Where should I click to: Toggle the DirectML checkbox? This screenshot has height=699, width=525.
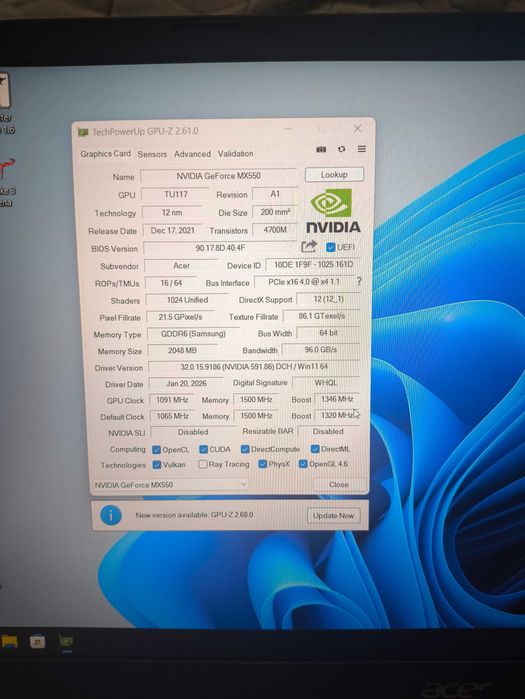(x=315, y=449)
